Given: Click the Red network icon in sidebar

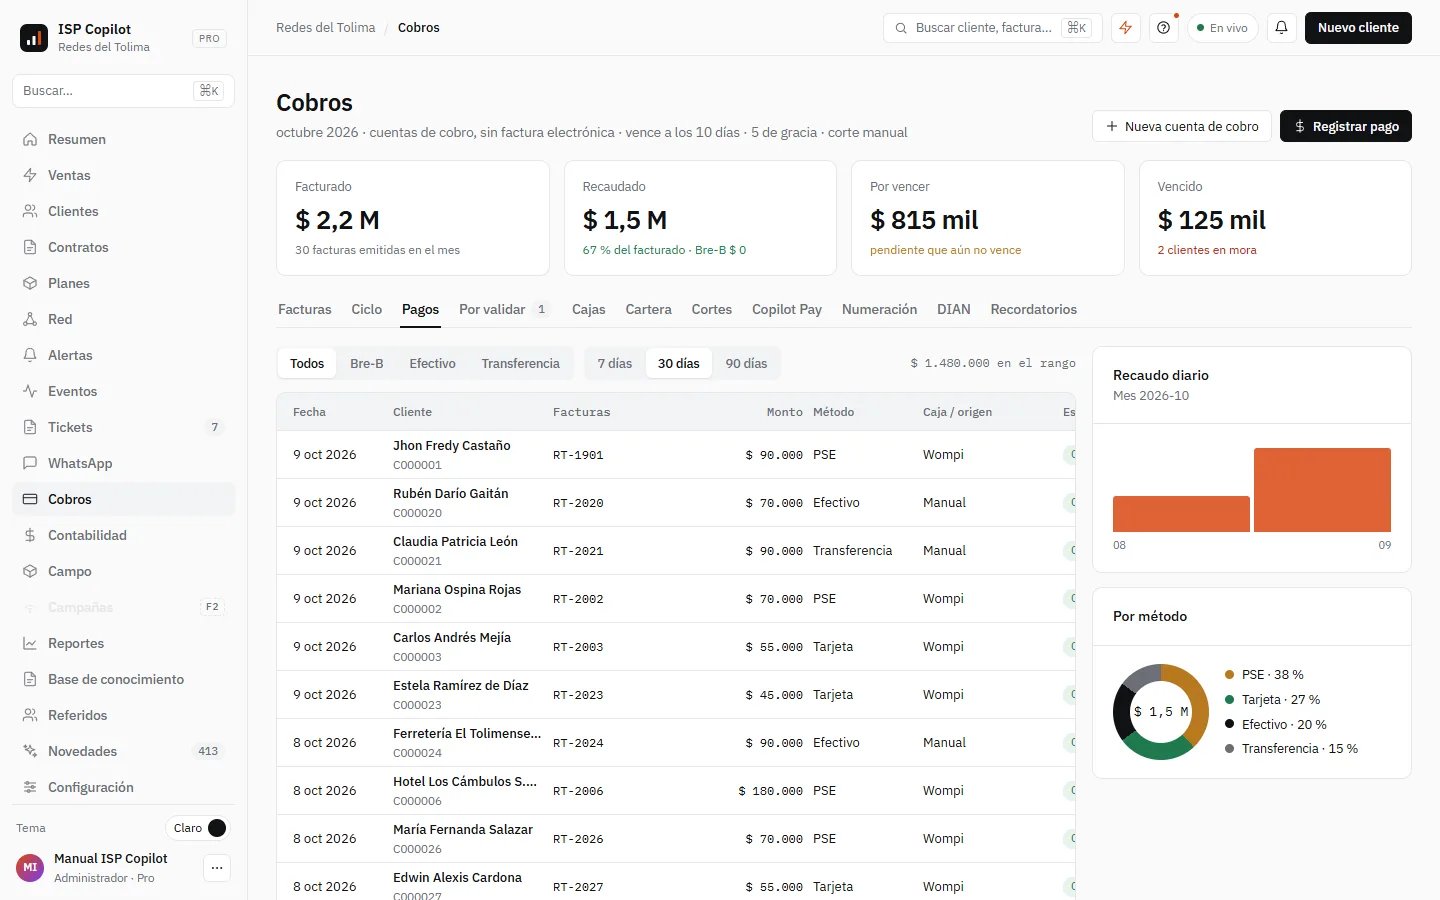Looking at the screenshot, I should [x=30, y=319].
